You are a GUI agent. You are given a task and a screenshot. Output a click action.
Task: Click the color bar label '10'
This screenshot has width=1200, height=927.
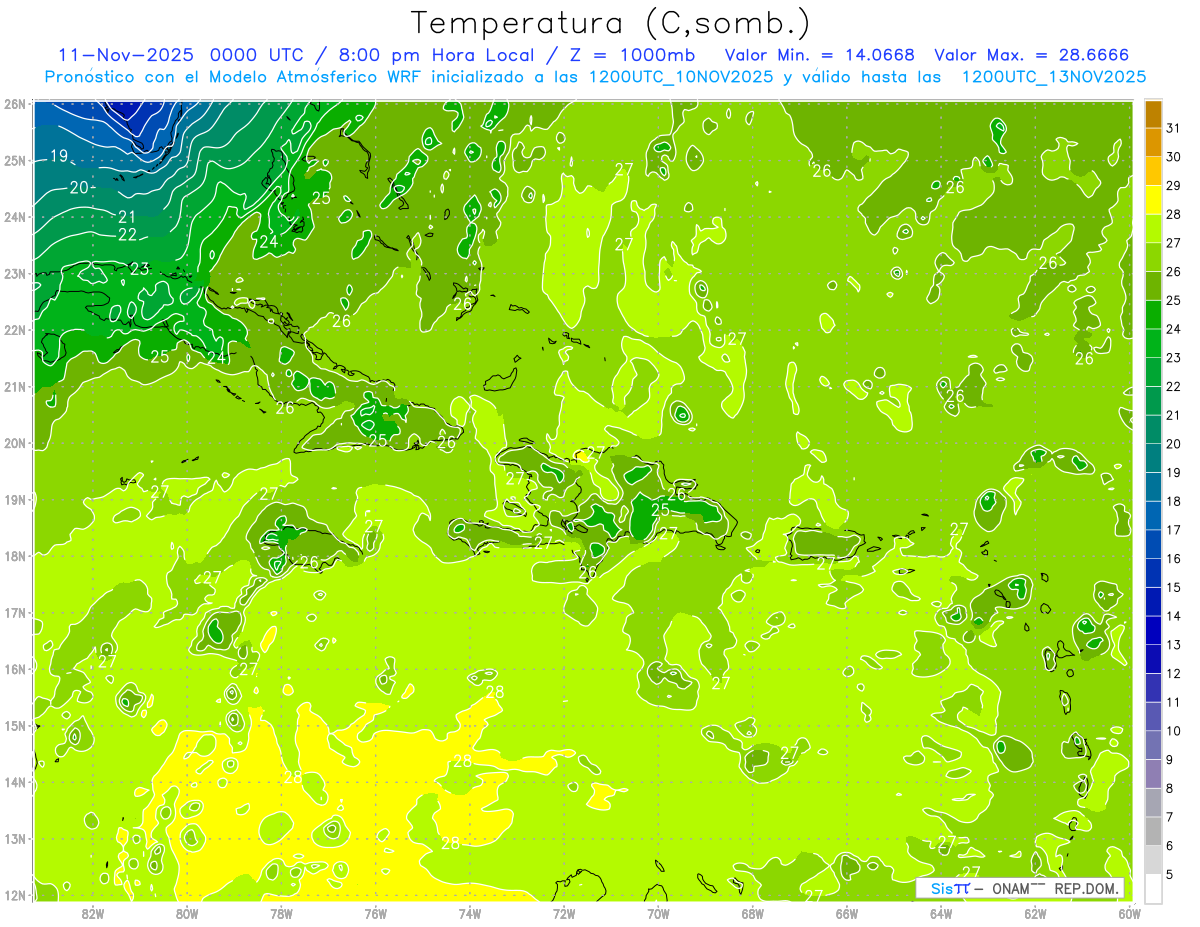coord(1173,730)
